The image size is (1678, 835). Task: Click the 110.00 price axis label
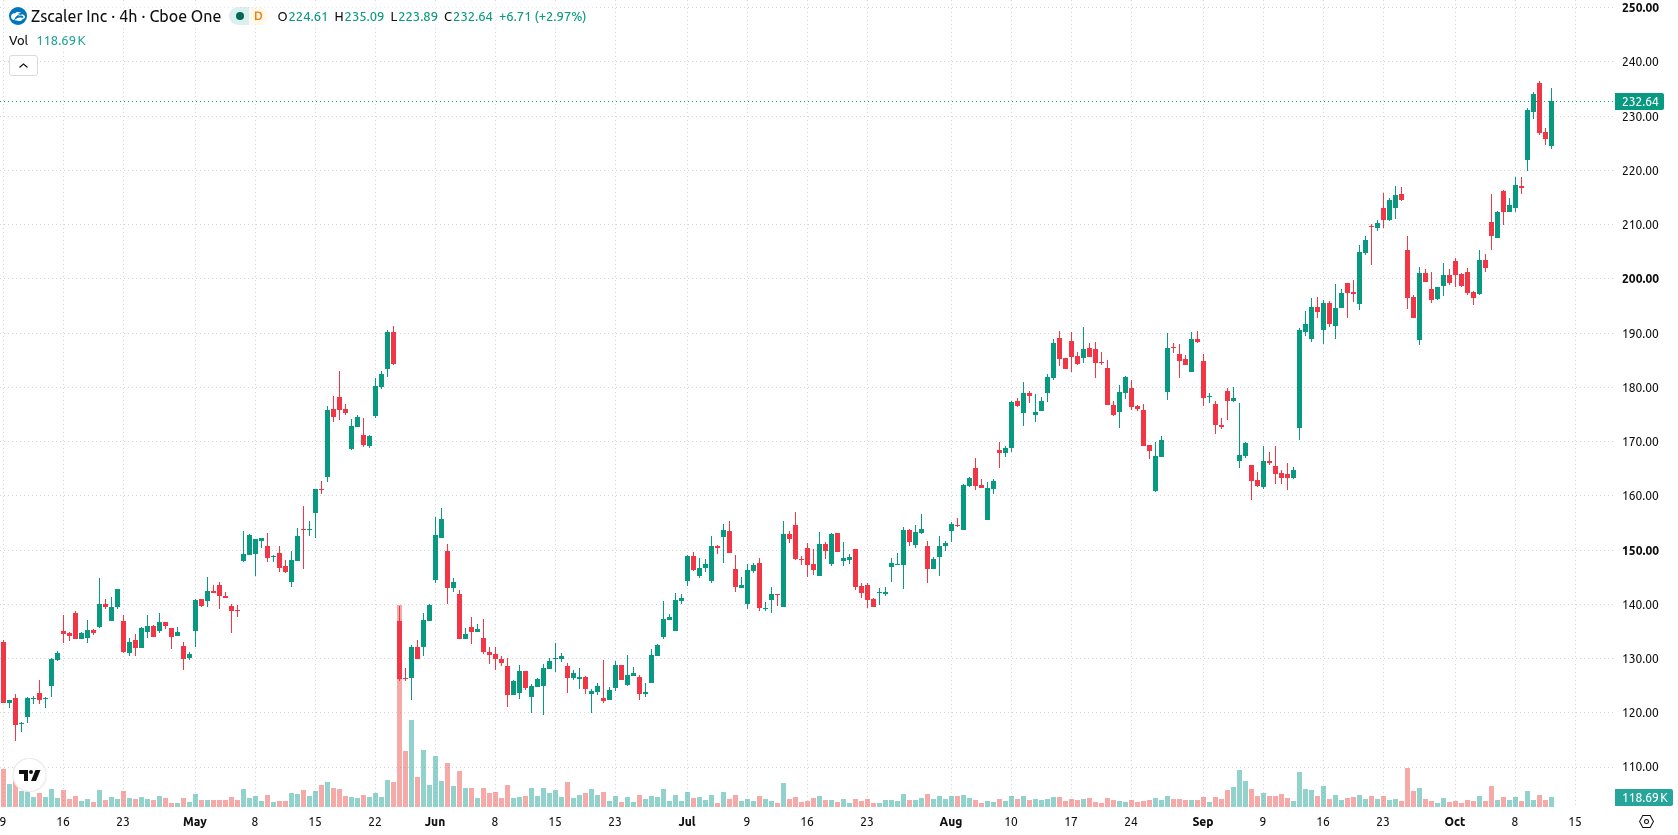pos(1640,767)
